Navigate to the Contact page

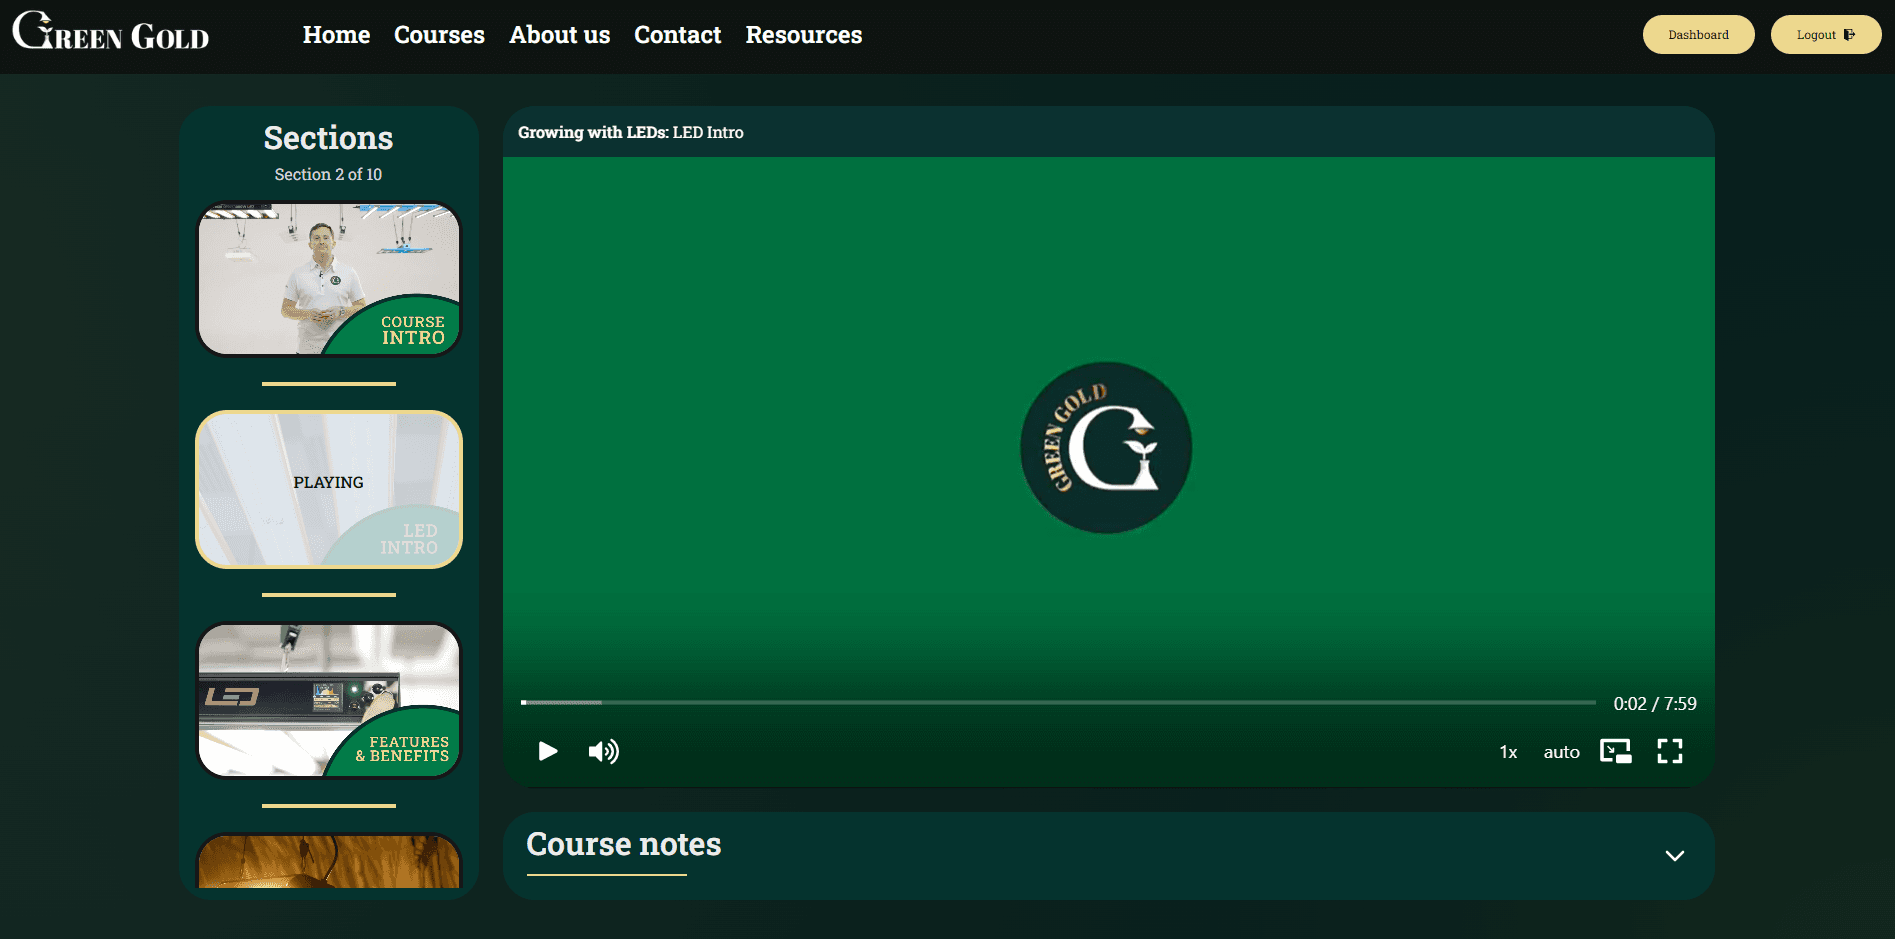(677, 35)
